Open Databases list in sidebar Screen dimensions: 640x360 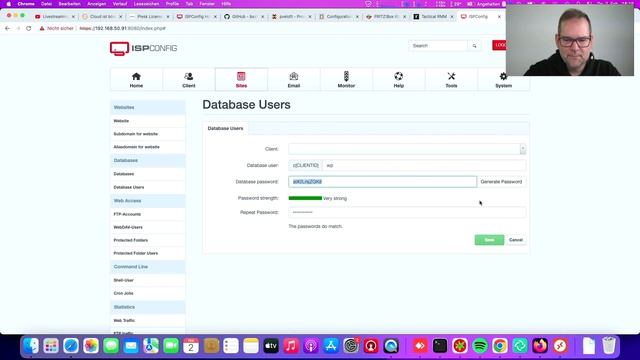[124, 174]
